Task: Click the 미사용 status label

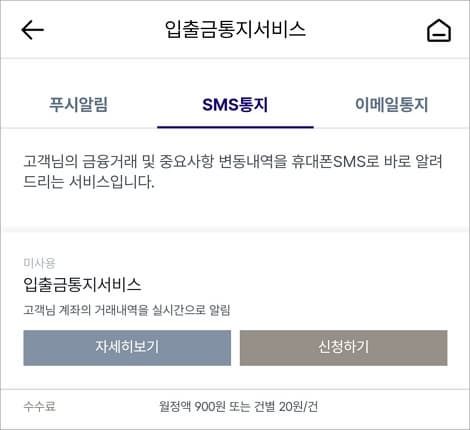Action: pos(39,263)
